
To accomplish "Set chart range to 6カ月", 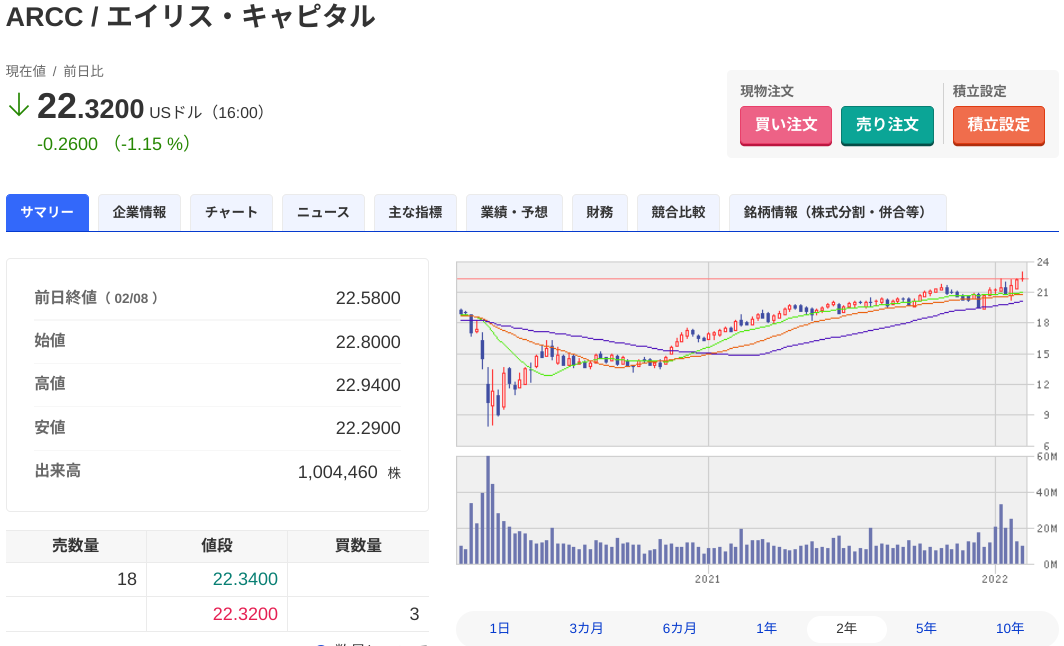I will pos(679,628).
